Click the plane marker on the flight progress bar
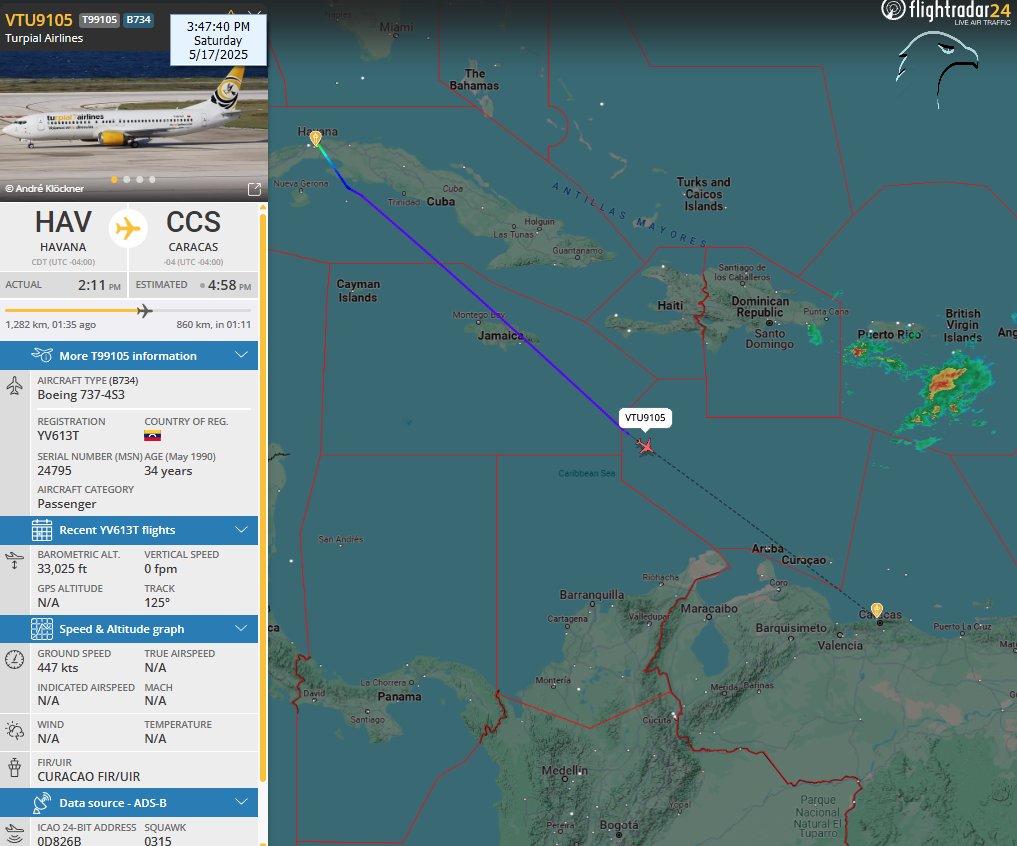Image resolution: width=1017 pixels, height=846 pixels. pos(145,311)
